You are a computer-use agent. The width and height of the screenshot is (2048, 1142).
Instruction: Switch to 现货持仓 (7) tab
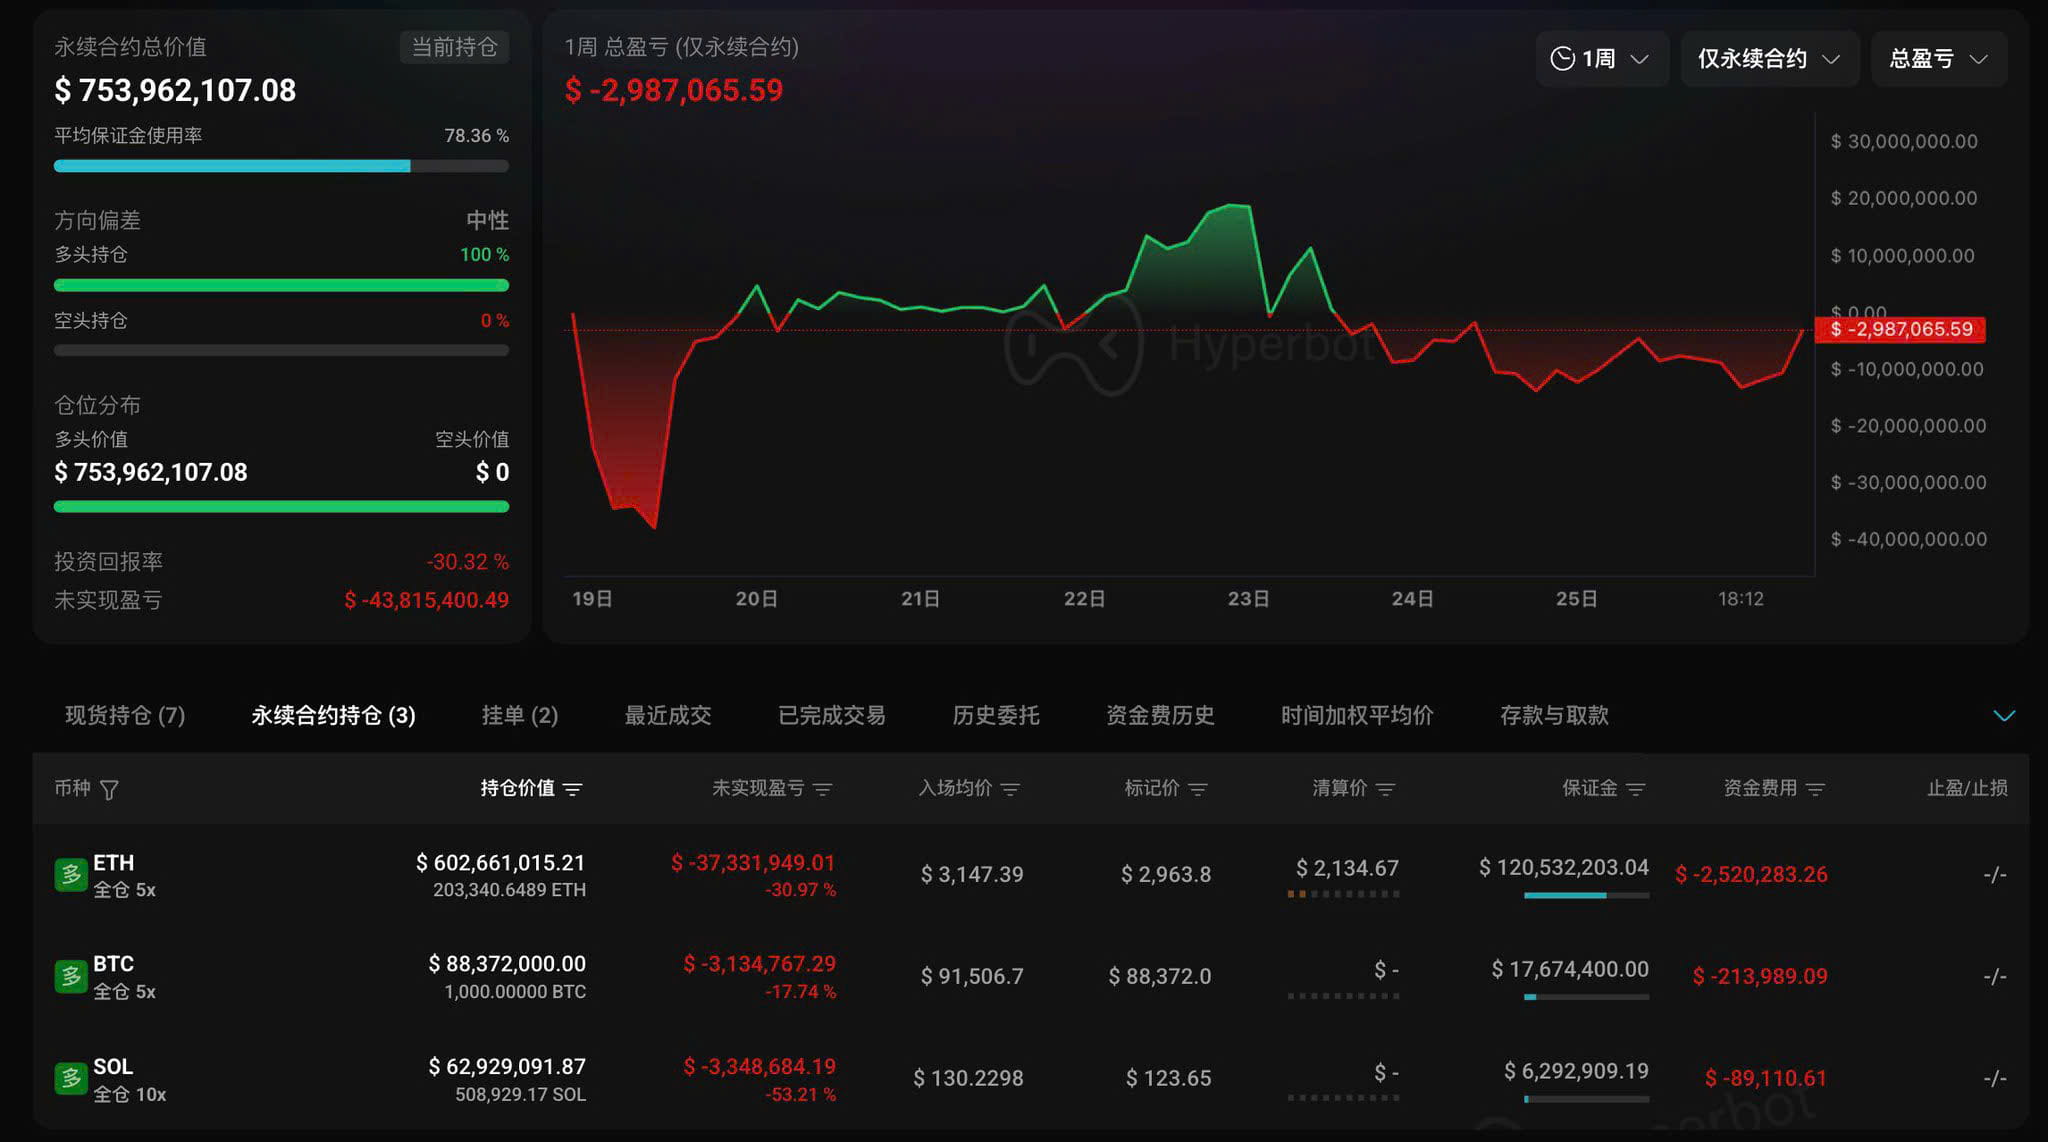(x=125, y=715)
